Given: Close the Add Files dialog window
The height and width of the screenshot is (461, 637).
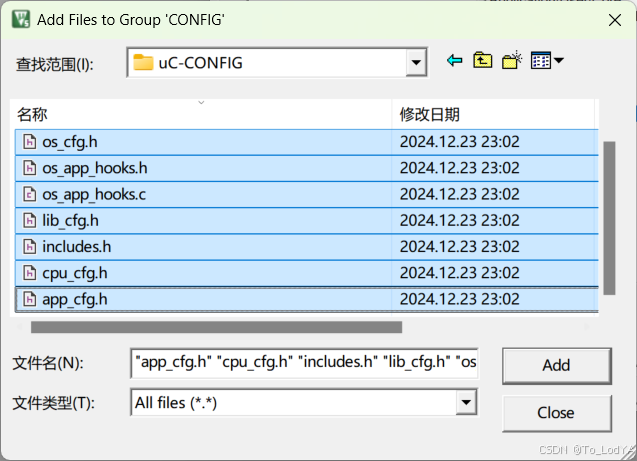Looking at the screenshot, I should [x=615, y=20].
